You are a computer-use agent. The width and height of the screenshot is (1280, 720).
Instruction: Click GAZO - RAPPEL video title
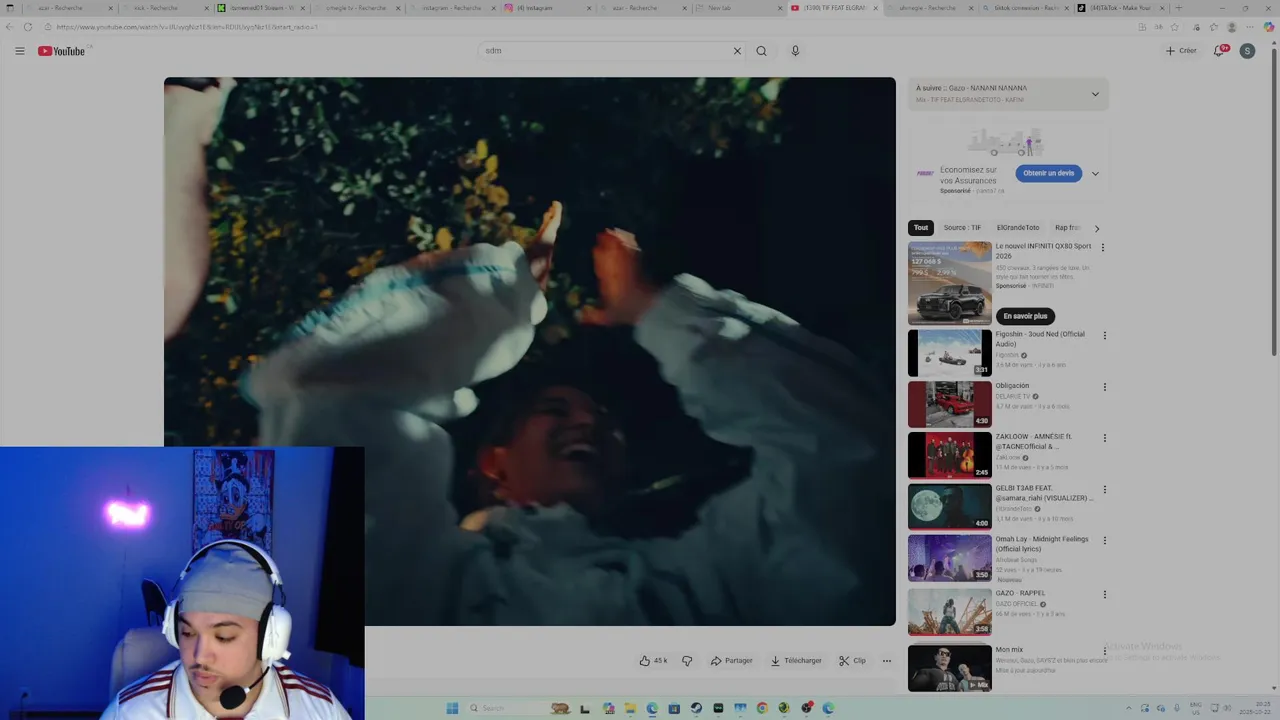[1020, 593]
